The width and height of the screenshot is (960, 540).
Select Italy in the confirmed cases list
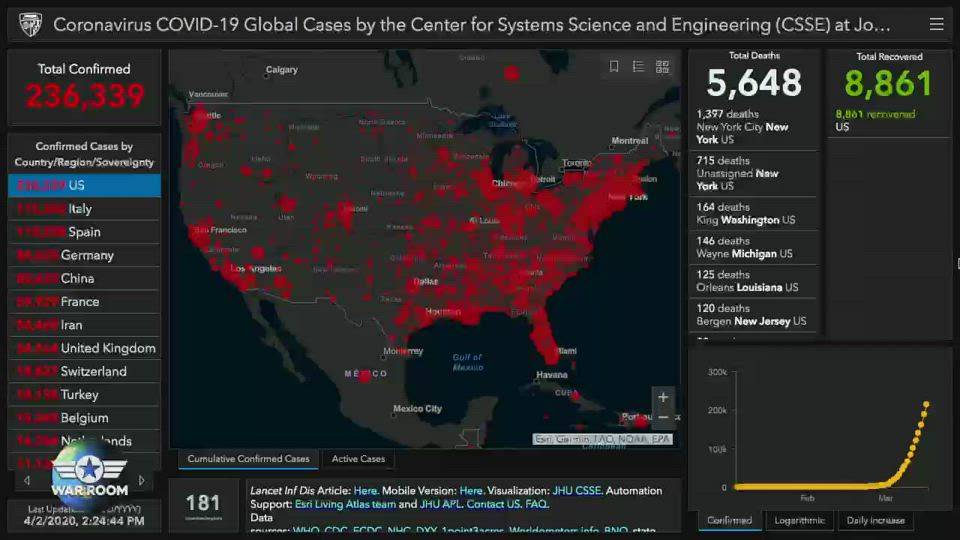(84, 208)
